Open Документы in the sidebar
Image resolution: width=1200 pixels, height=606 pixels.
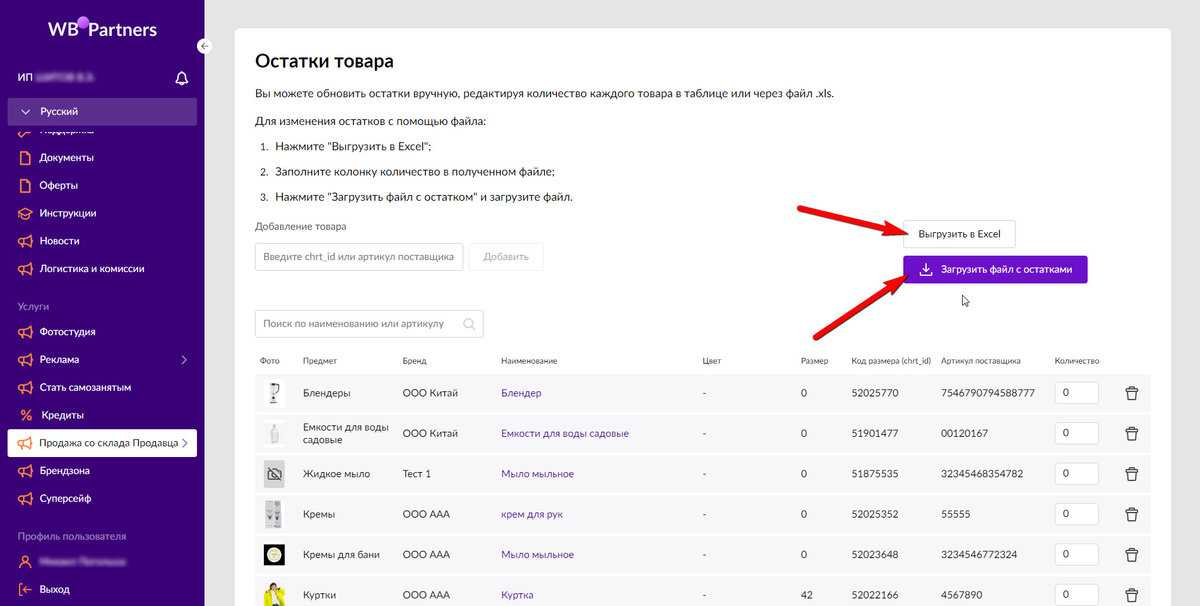pyautogui.click(x=66, y=157)
